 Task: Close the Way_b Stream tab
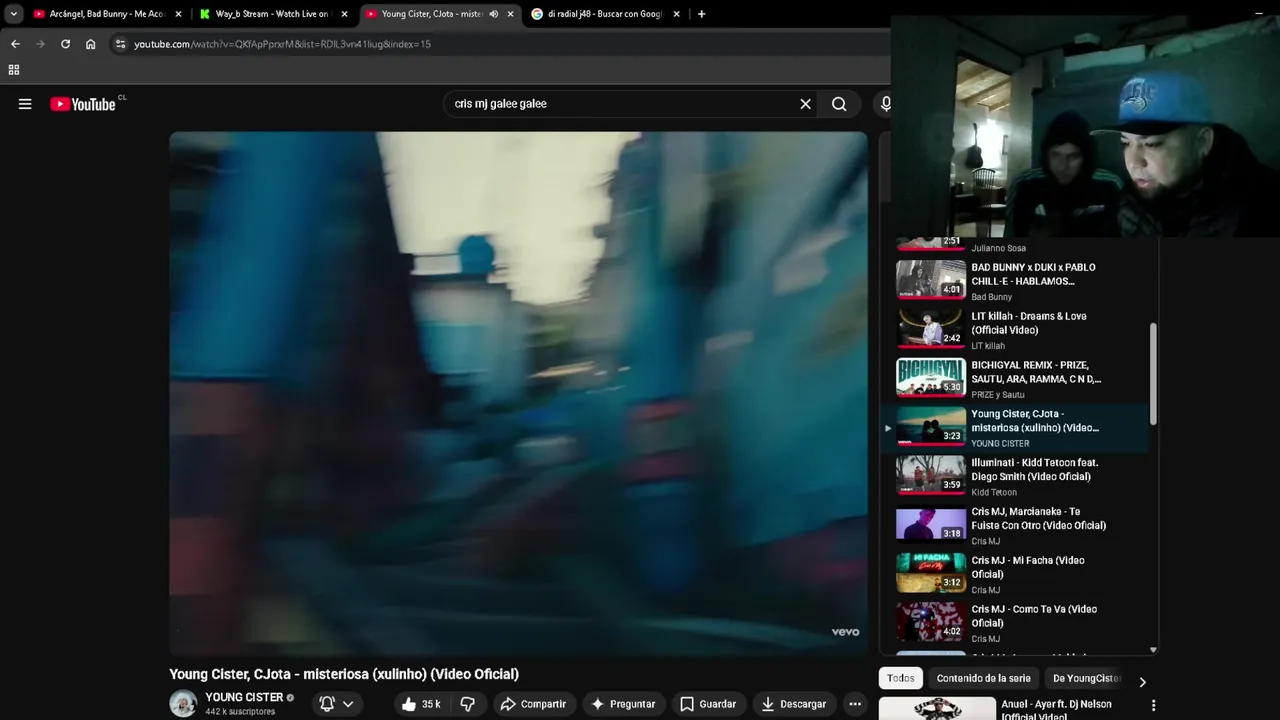tap(344, 14)
